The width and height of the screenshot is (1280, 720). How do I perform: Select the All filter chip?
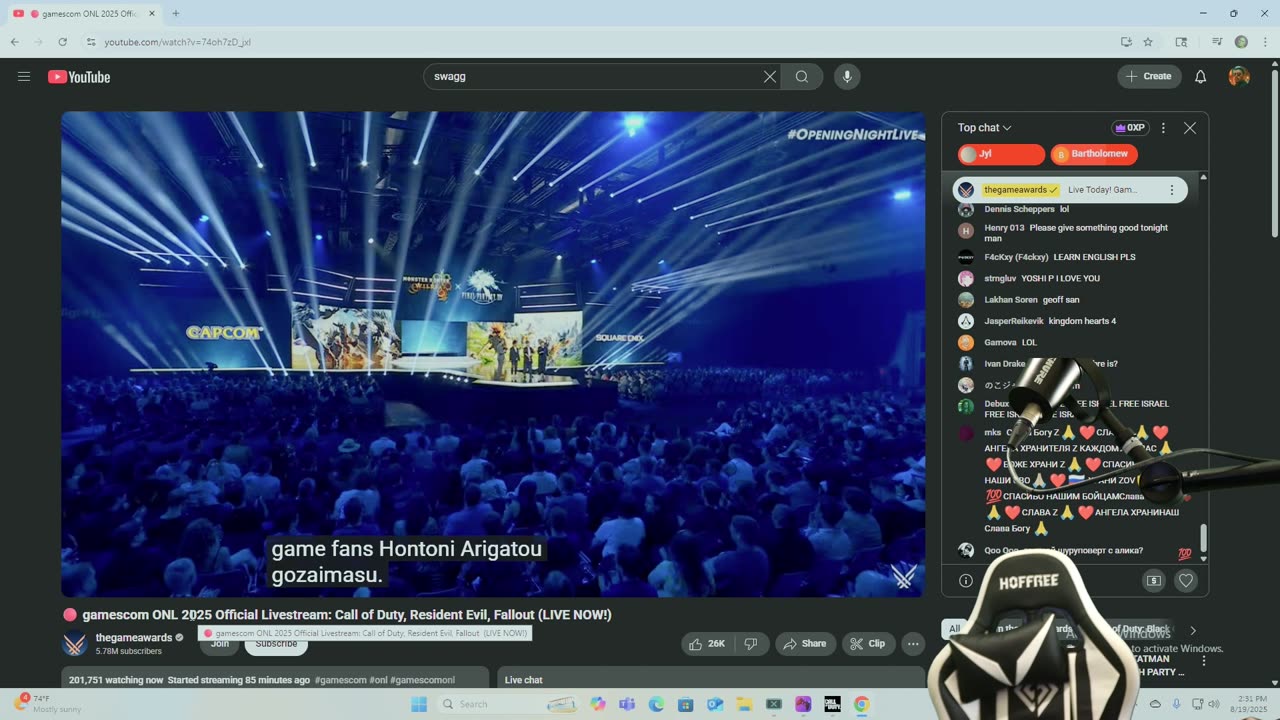[955, 629]
